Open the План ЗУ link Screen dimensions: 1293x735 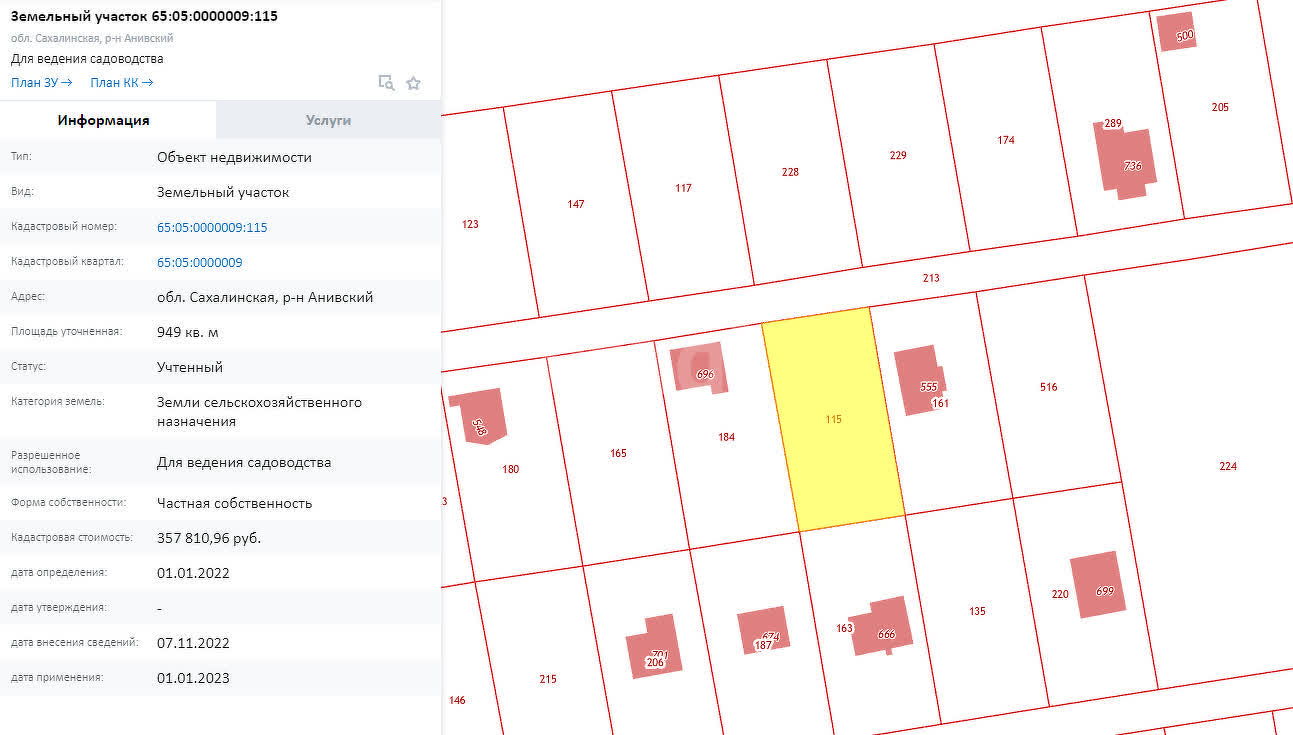coord(41,83)
